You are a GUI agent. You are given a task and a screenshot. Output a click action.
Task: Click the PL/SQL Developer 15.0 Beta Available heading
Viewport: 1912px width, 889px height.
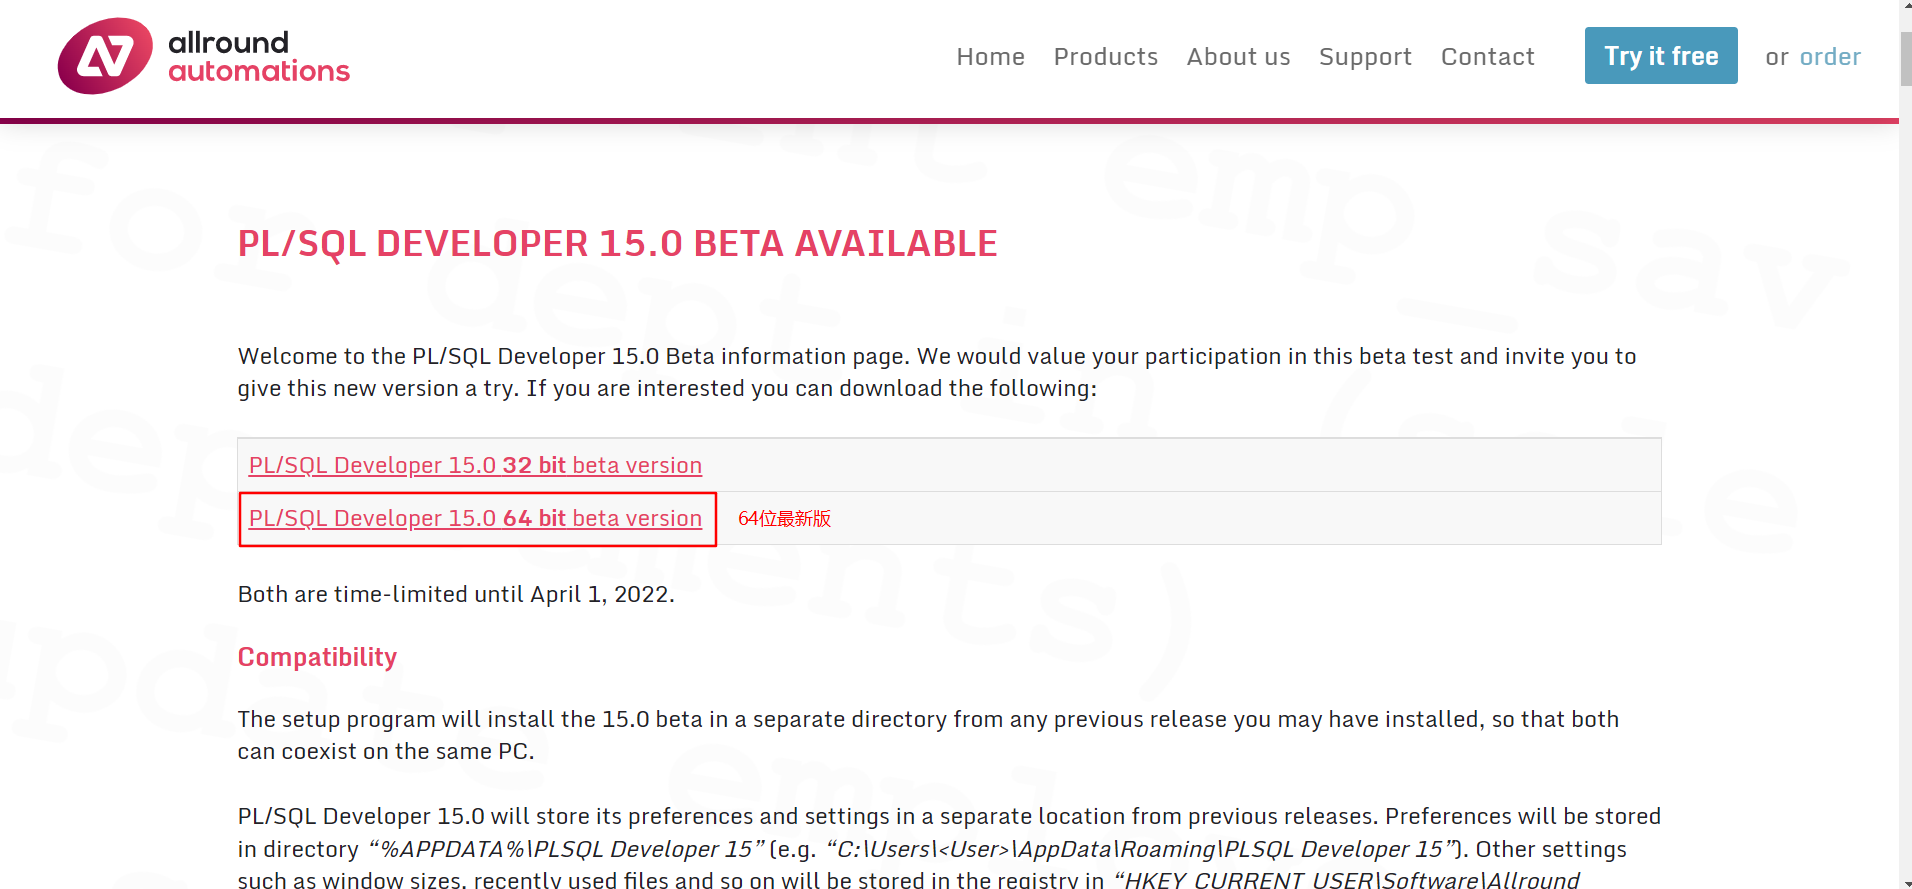[x=617, y=244]
